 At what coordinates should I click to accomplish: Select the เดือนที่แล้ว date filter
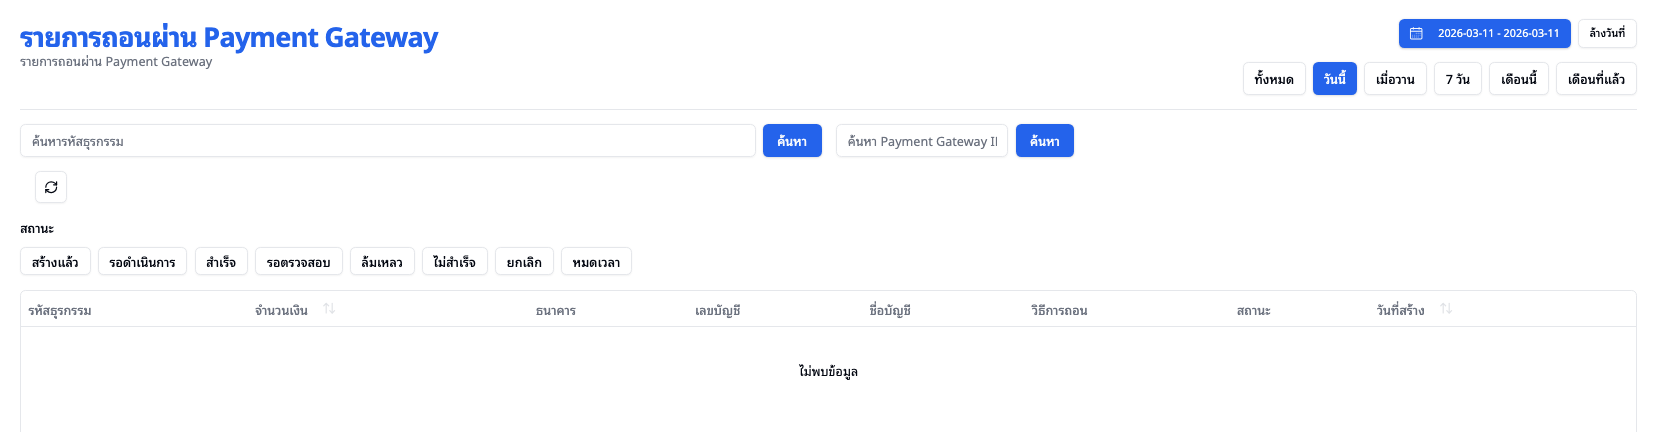tap(1596, 79)
